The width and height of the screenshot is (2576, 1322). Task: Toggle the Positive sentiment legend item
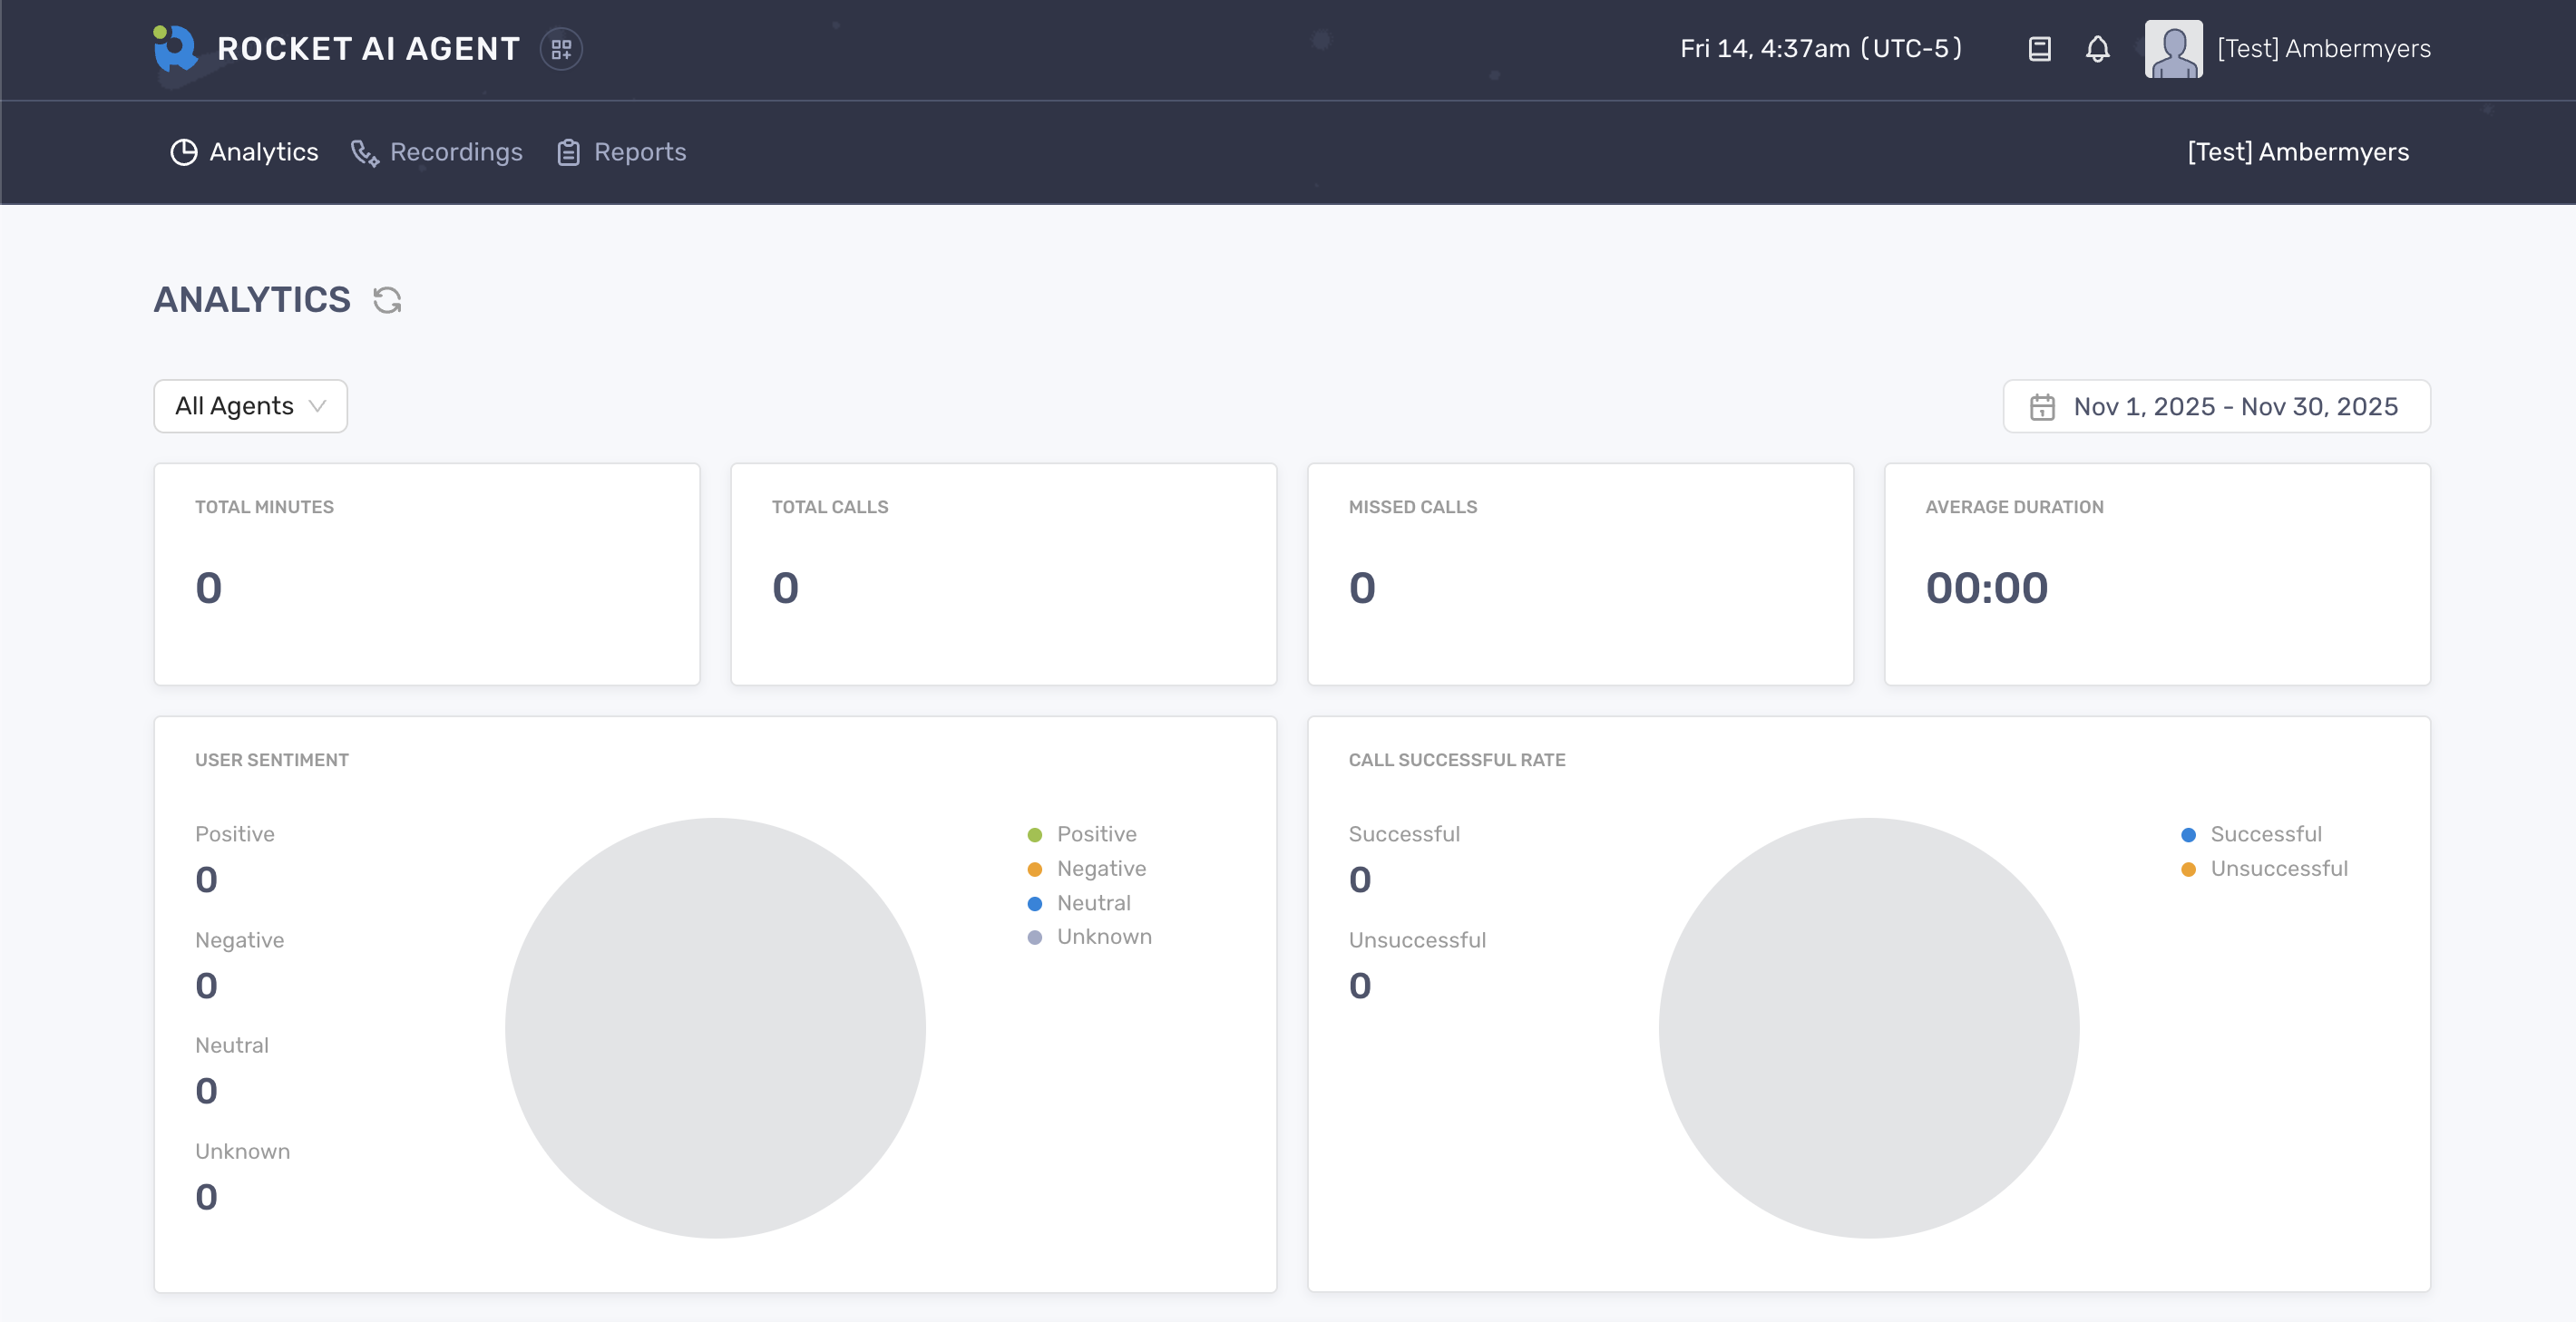1095,834
